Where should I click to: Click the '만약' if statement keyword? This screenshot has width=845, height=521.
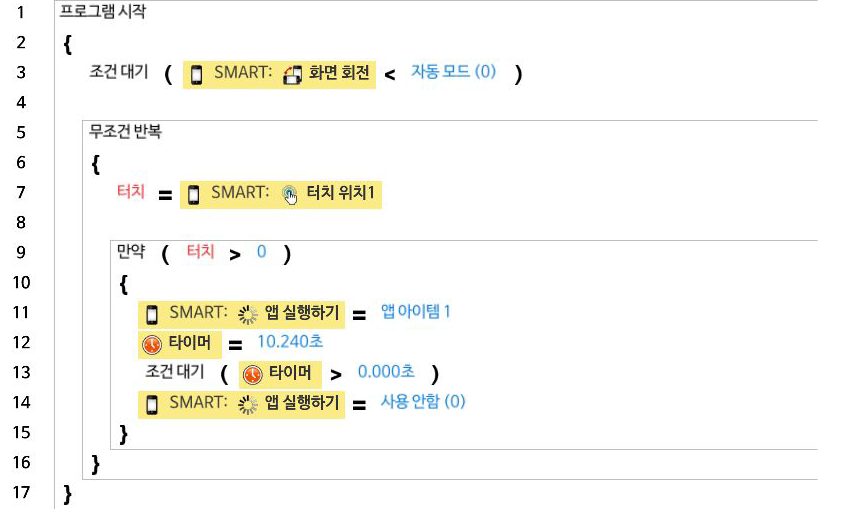[131, 252]
